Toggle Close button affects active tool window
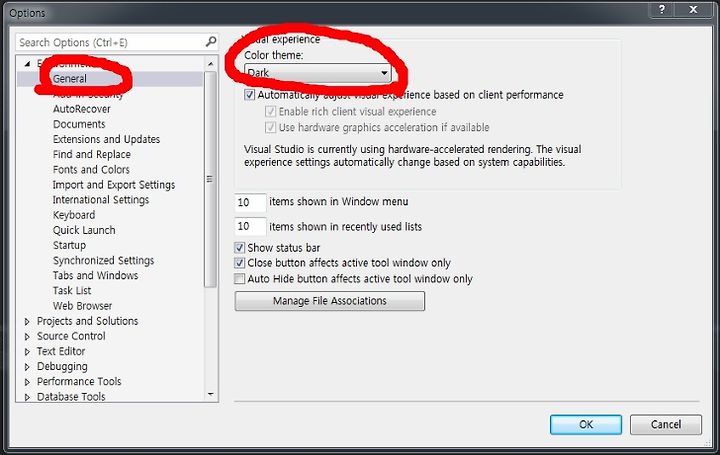 [239, 263]
